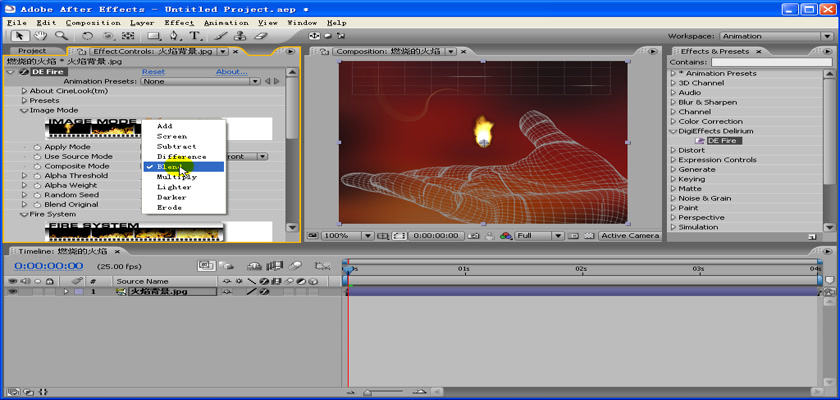Click the viewer 0:00:00:00 timecode button
This screenshot has width=840, height=400.
pos(436,236)
